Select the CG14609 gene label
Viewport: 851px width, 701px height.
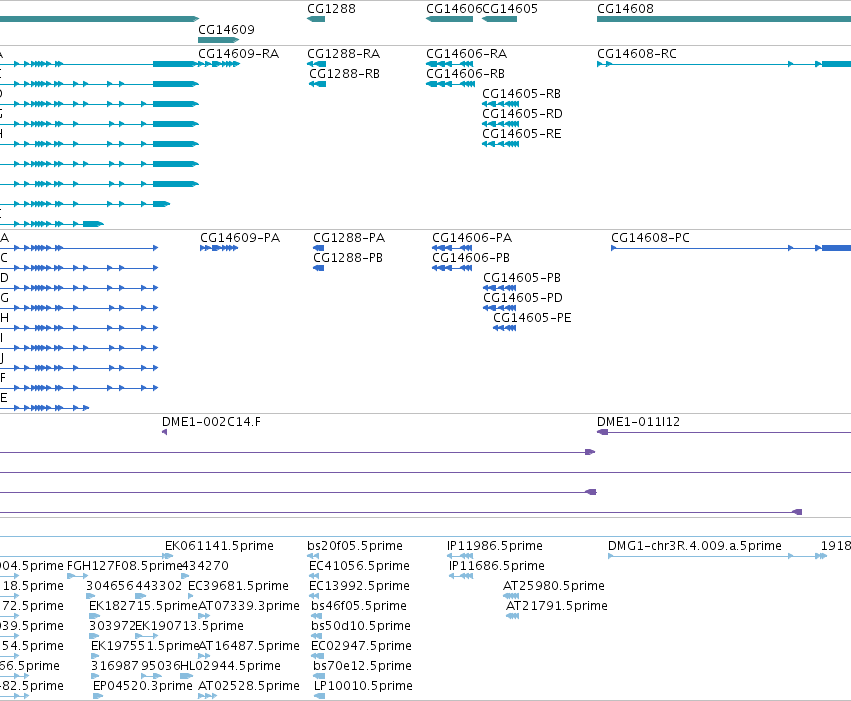226,29
